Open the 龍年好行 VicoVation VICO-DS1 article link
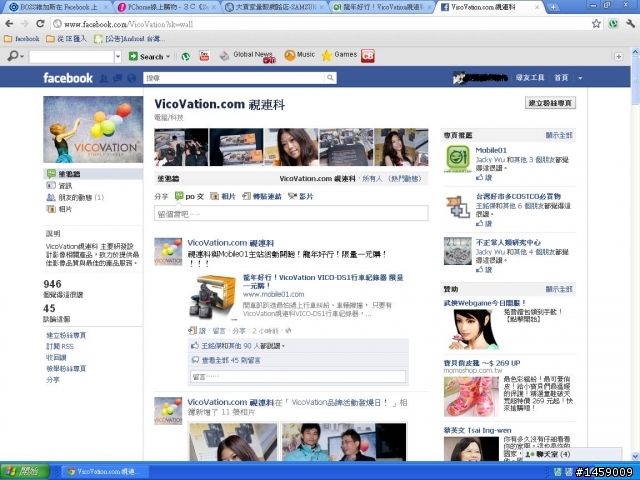The height and width of the screenshot is (480, 640). pos(323,282)
